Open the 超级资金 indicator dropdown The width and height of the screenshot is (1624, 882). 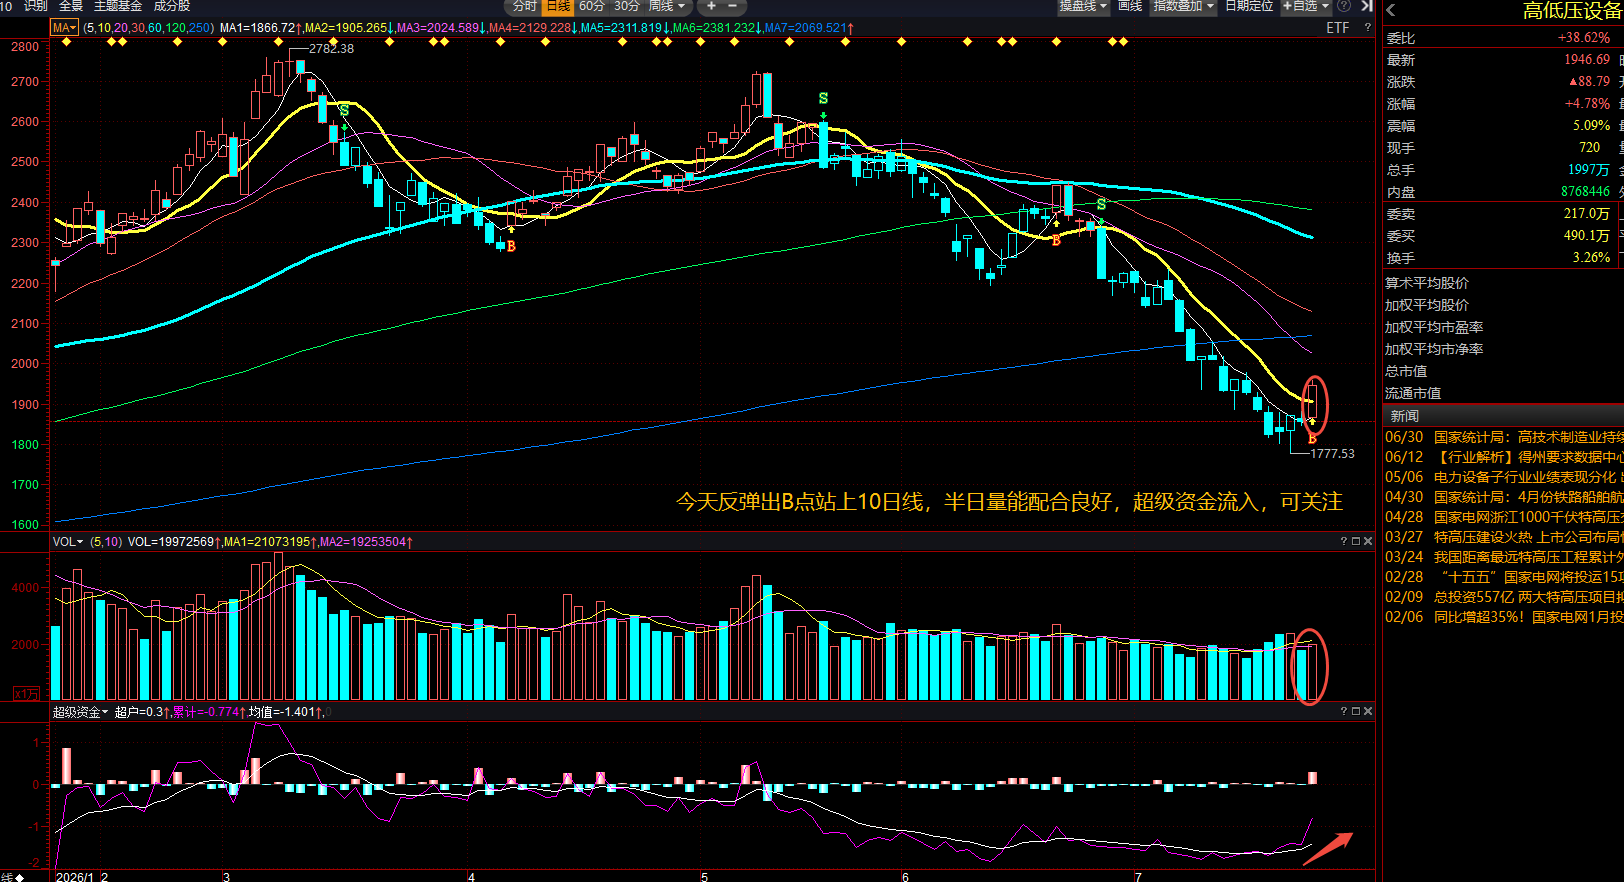pyautogui.click(x=80, y=712)
